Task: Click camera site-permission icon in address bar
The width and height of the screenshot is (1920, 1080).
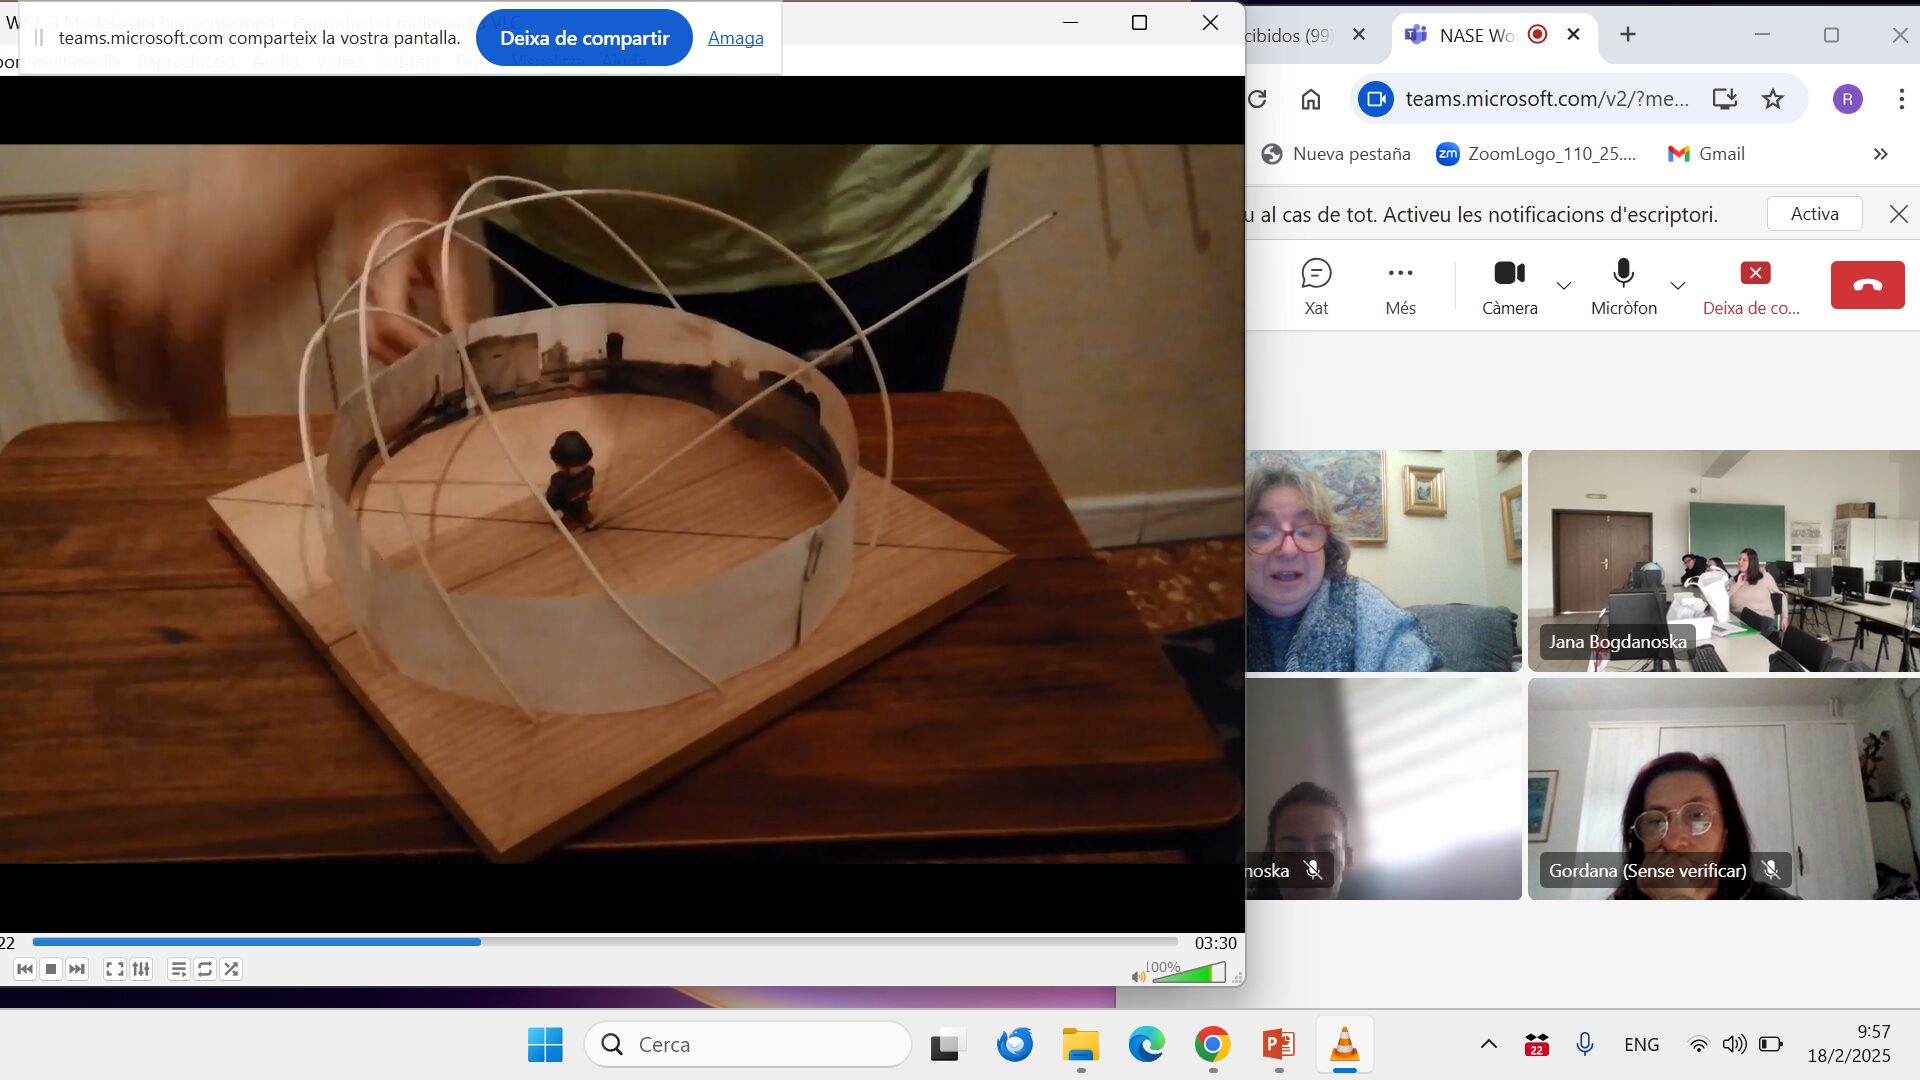Action: point(1376,99)
